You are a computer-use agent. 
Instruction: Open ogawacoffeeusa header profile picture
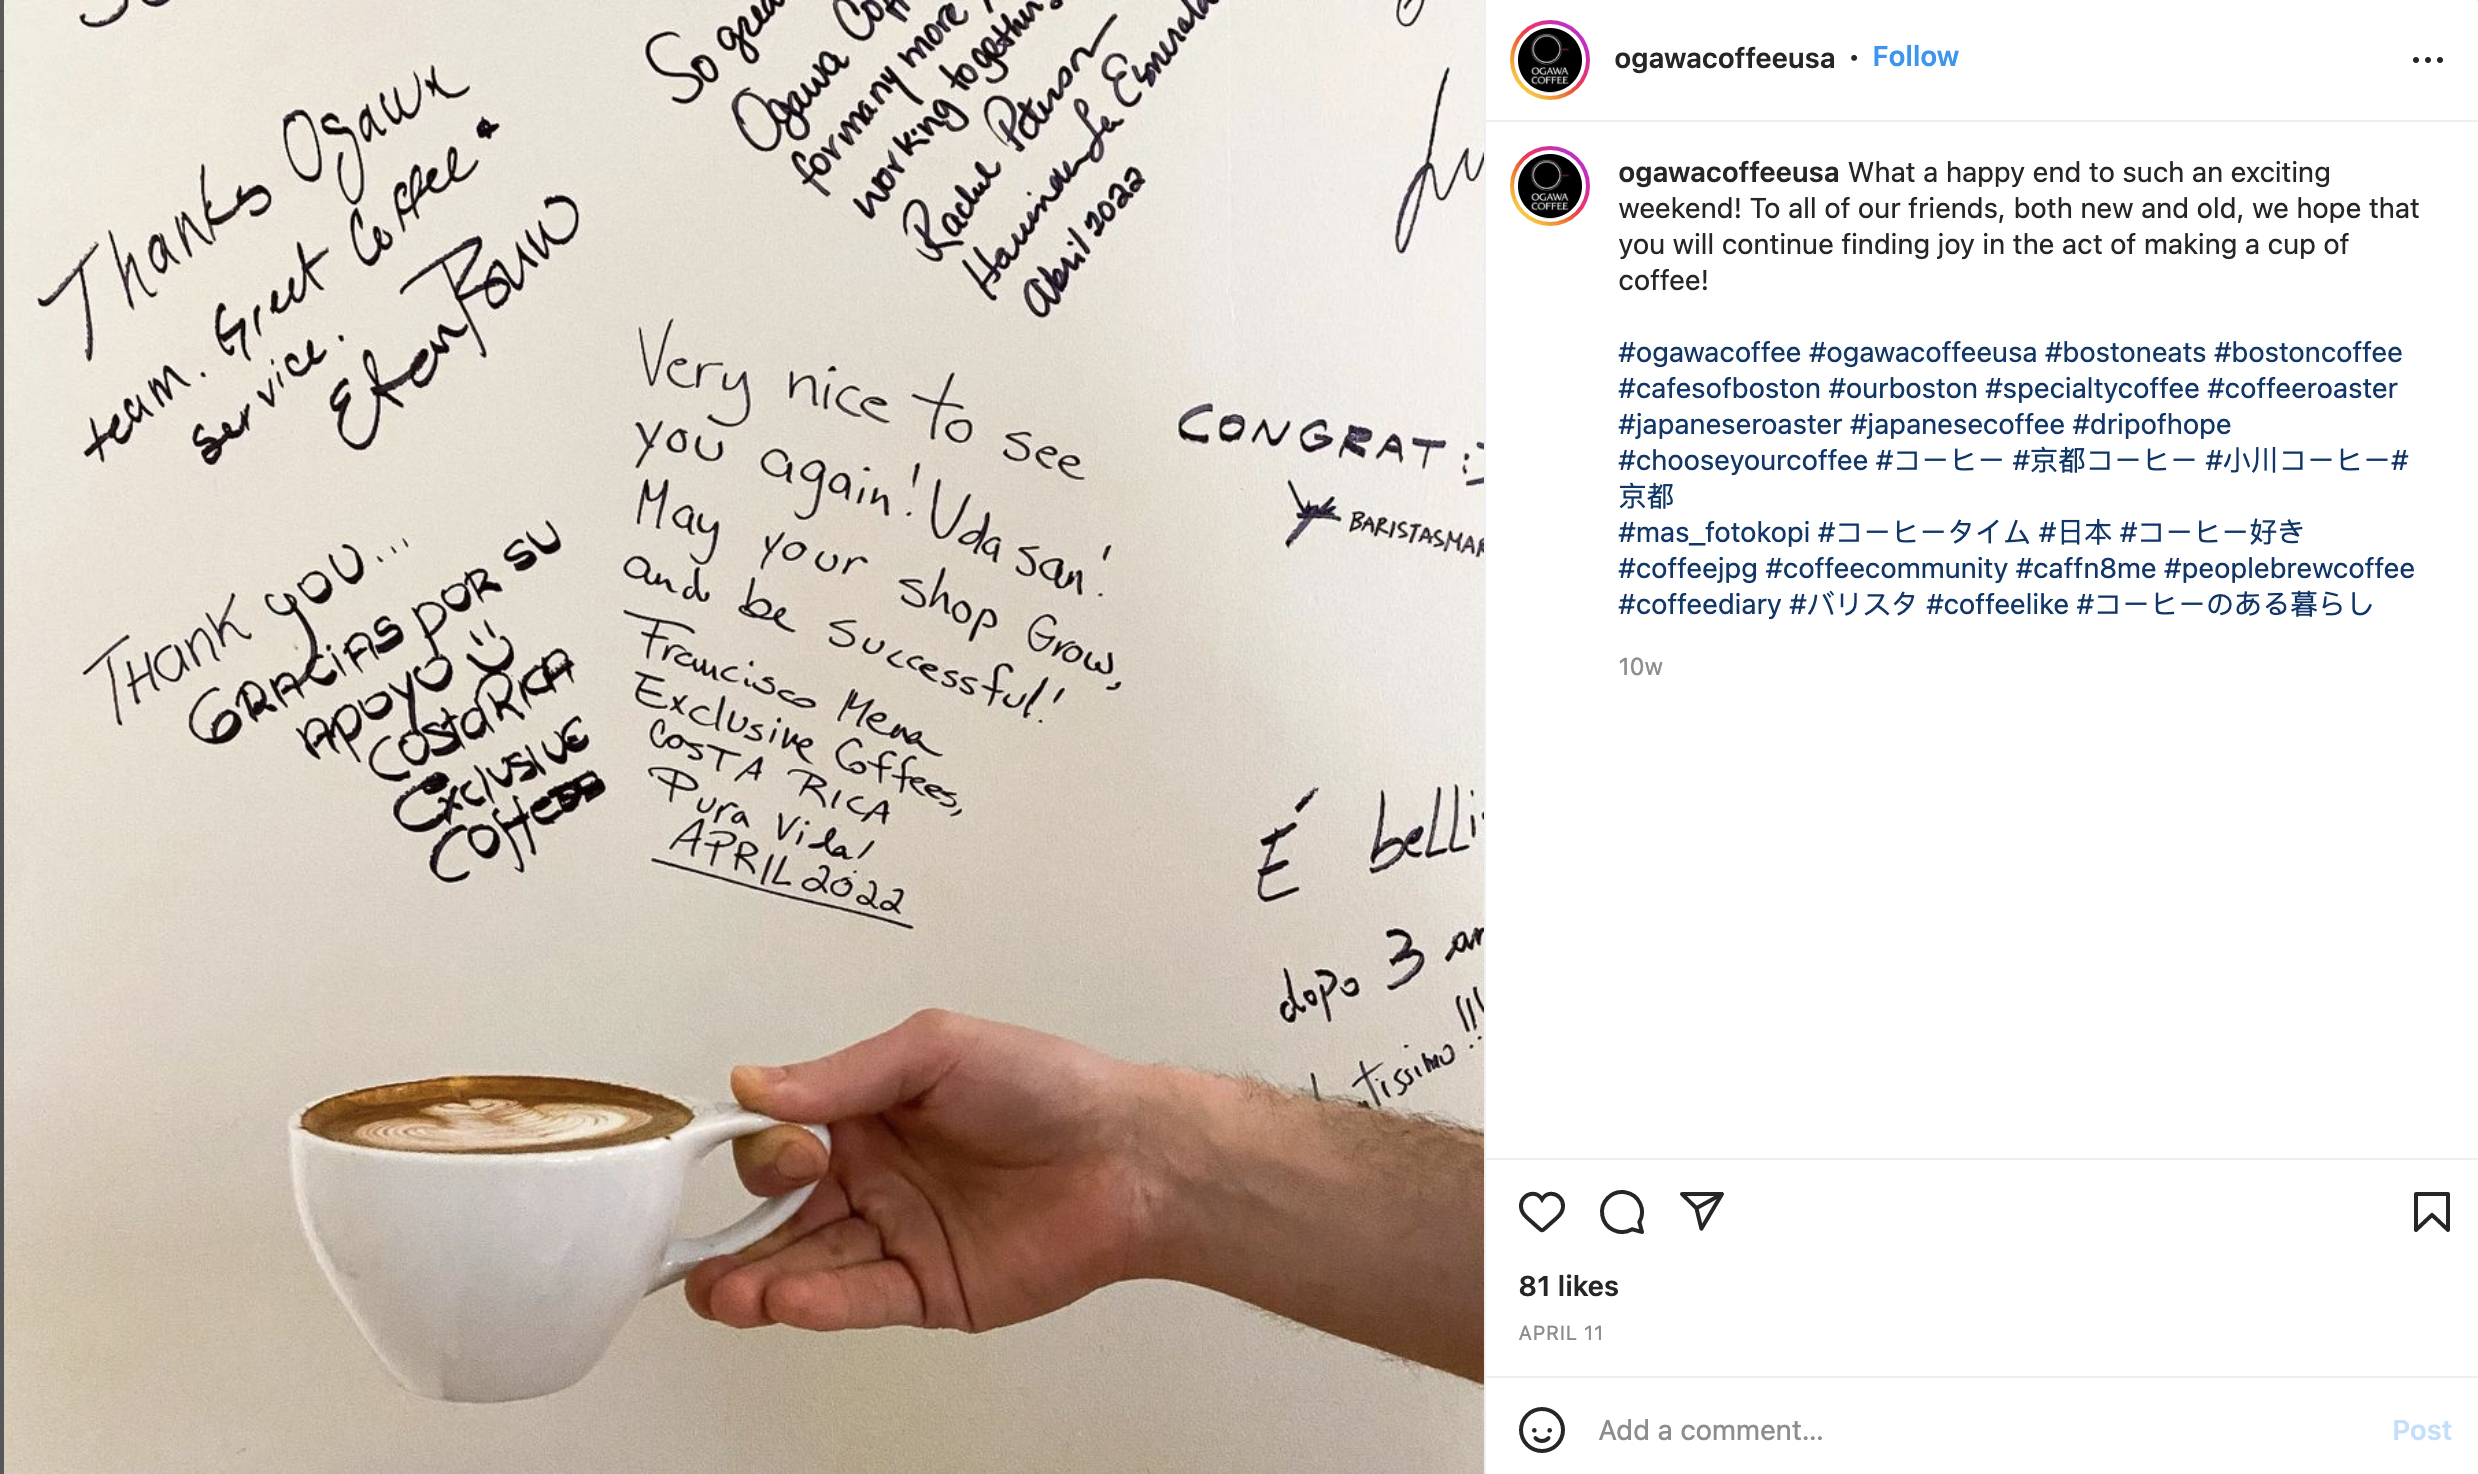tap(1549, 59)
